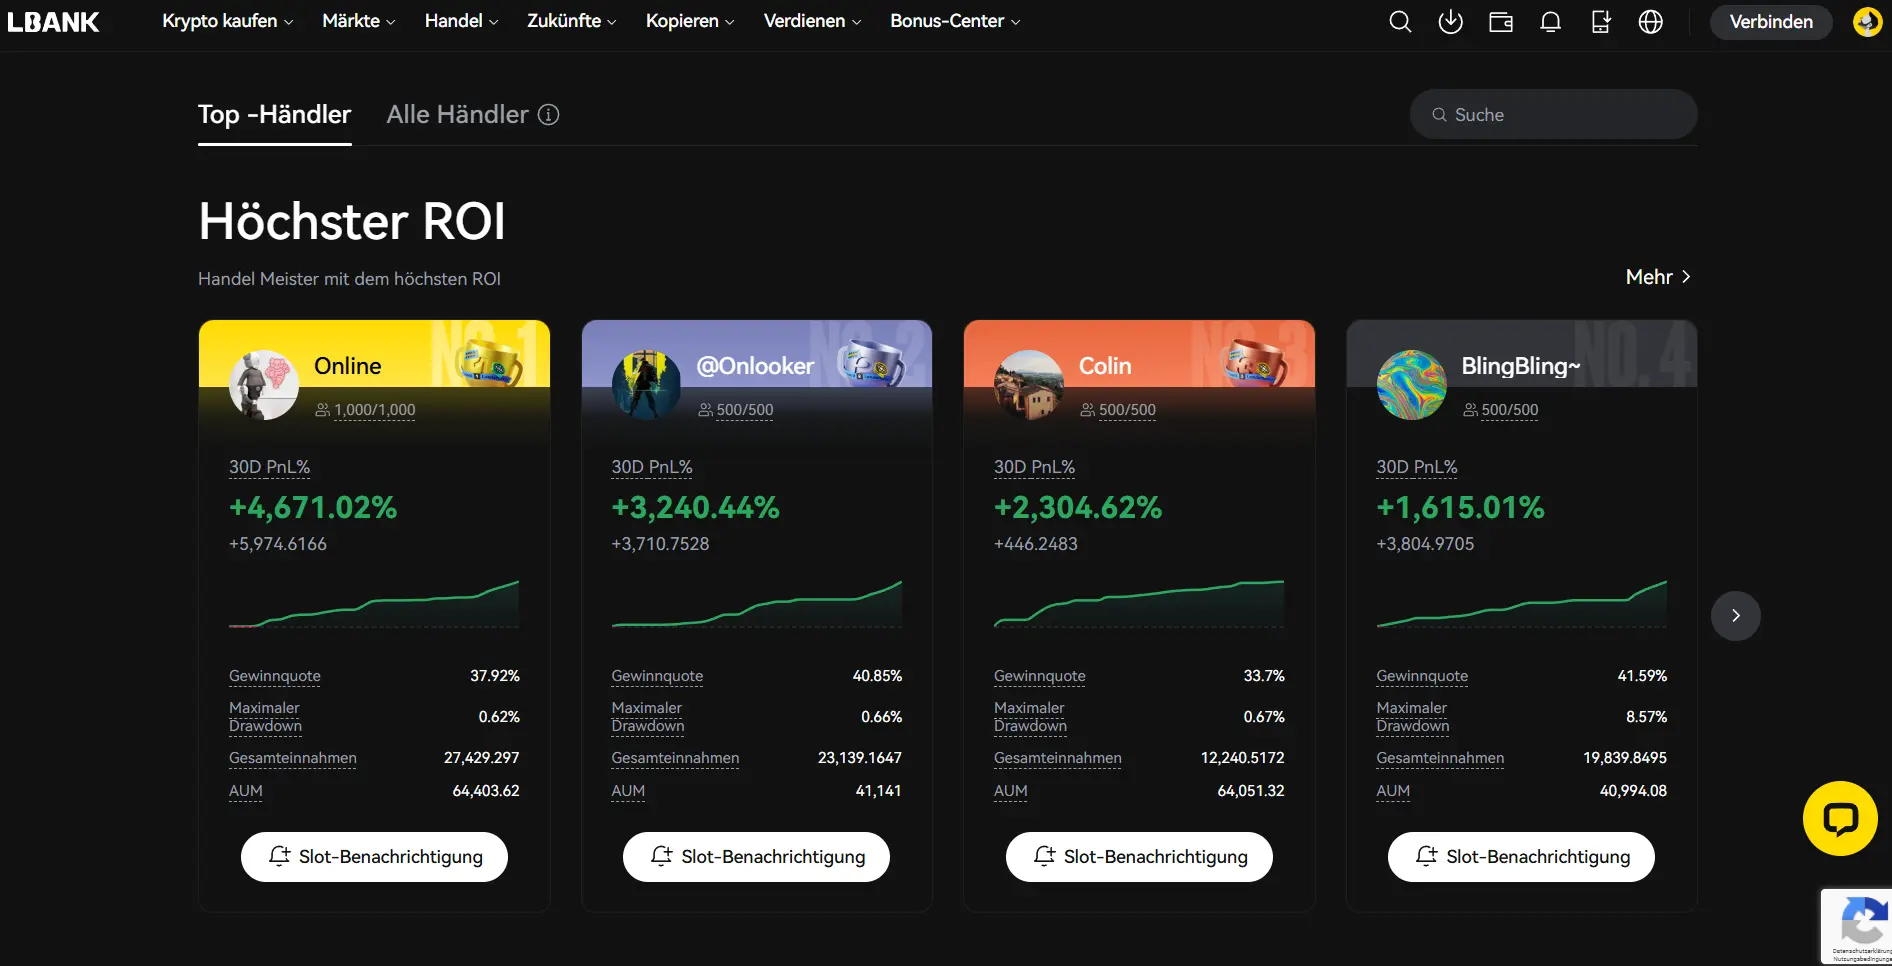The image size is (1892, 966).
Task: Show next traders with carousel arrow
Action: tap(1735, 616)
